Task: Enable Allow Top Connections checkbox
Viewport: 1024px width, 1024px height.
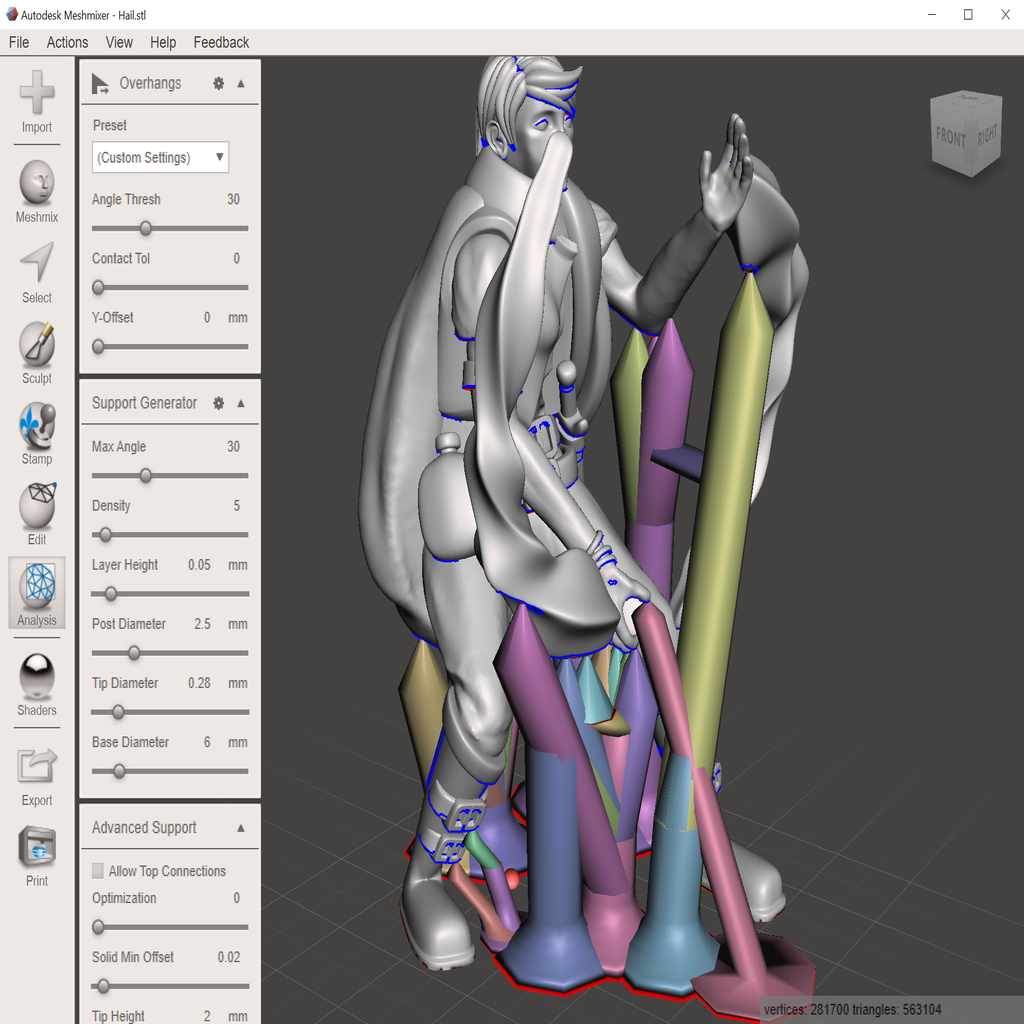Action: 98,871
